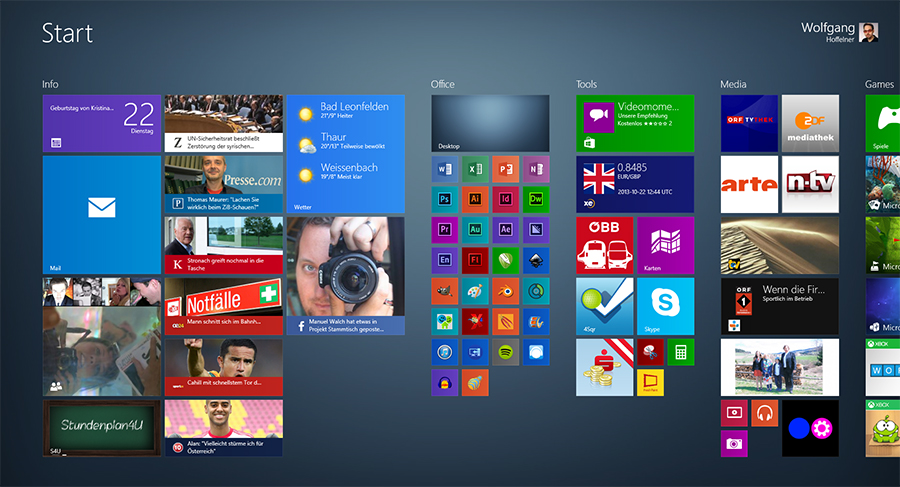Open the black tile with blue circle and gear

click(810, 428)
